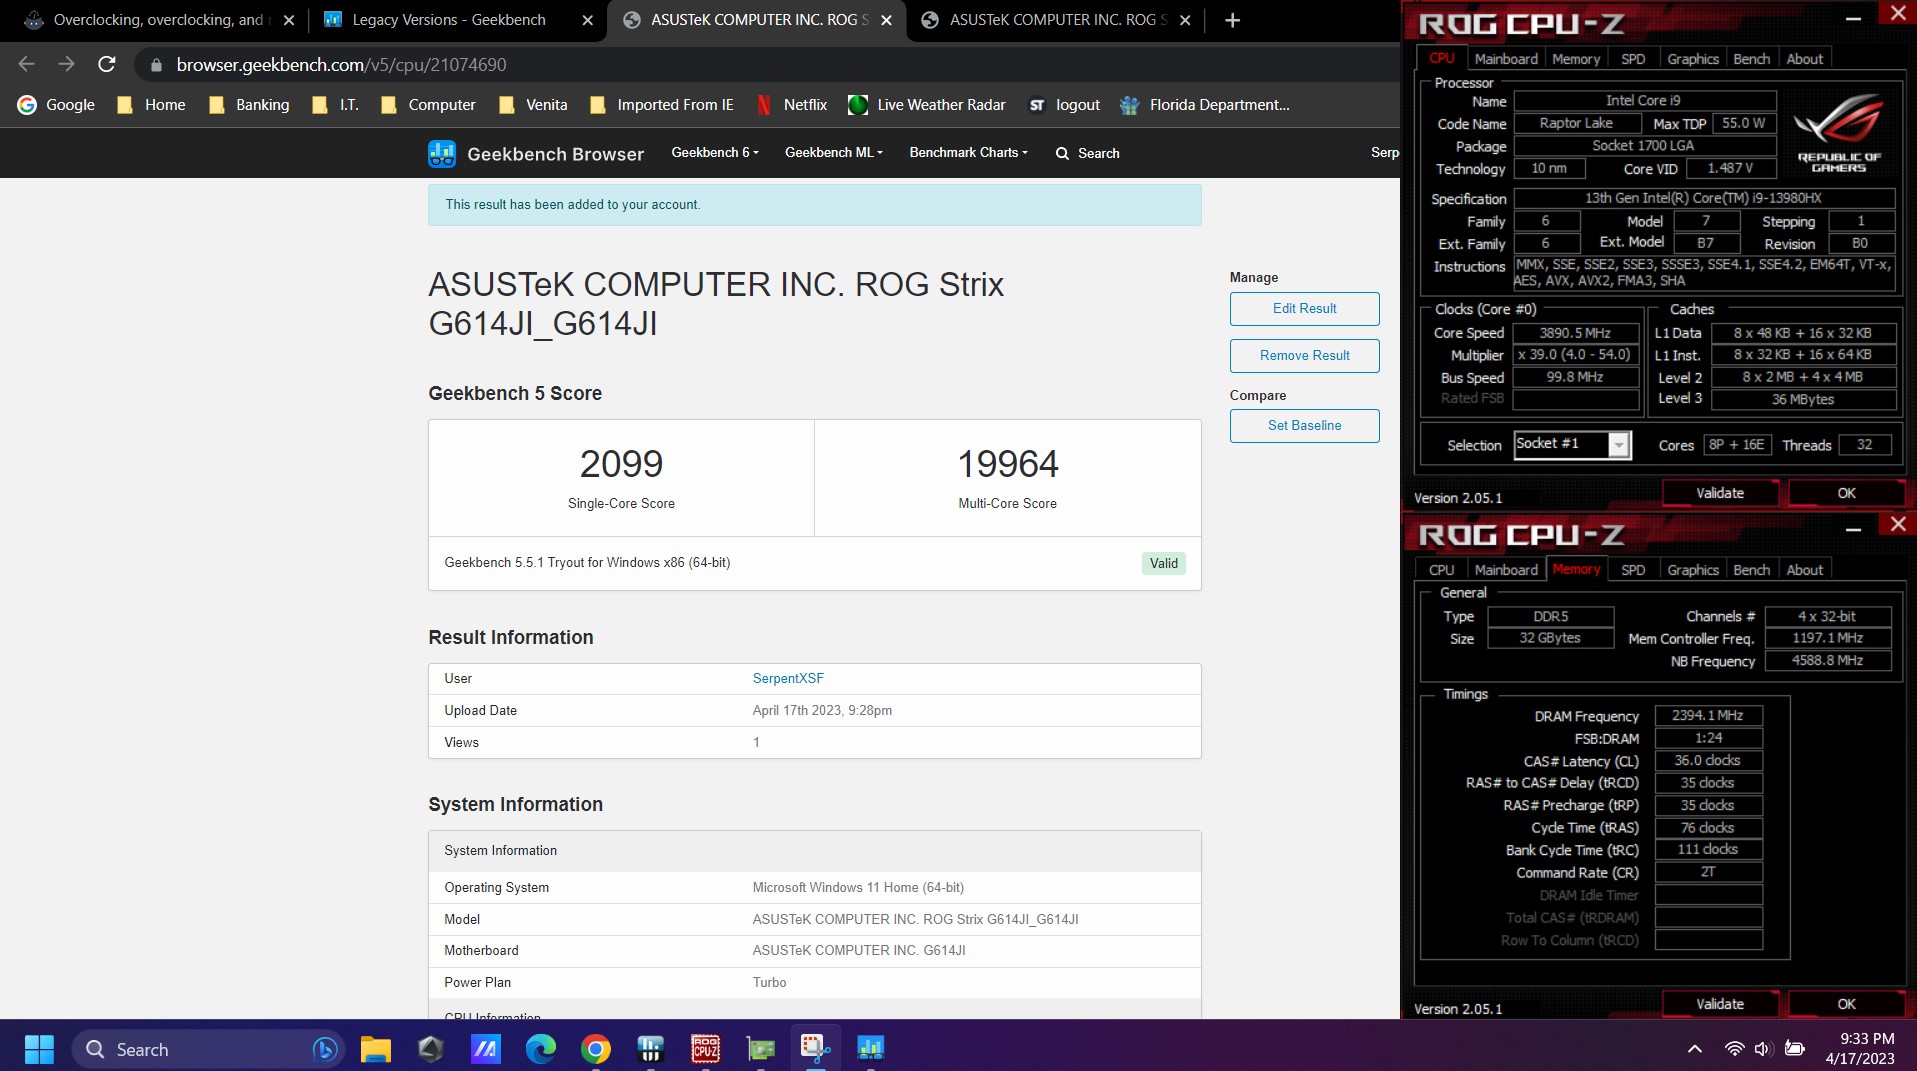Click the Windows taskbar Search box
This screenshot has height=1071, width=1917.
tap(207, 1049)
